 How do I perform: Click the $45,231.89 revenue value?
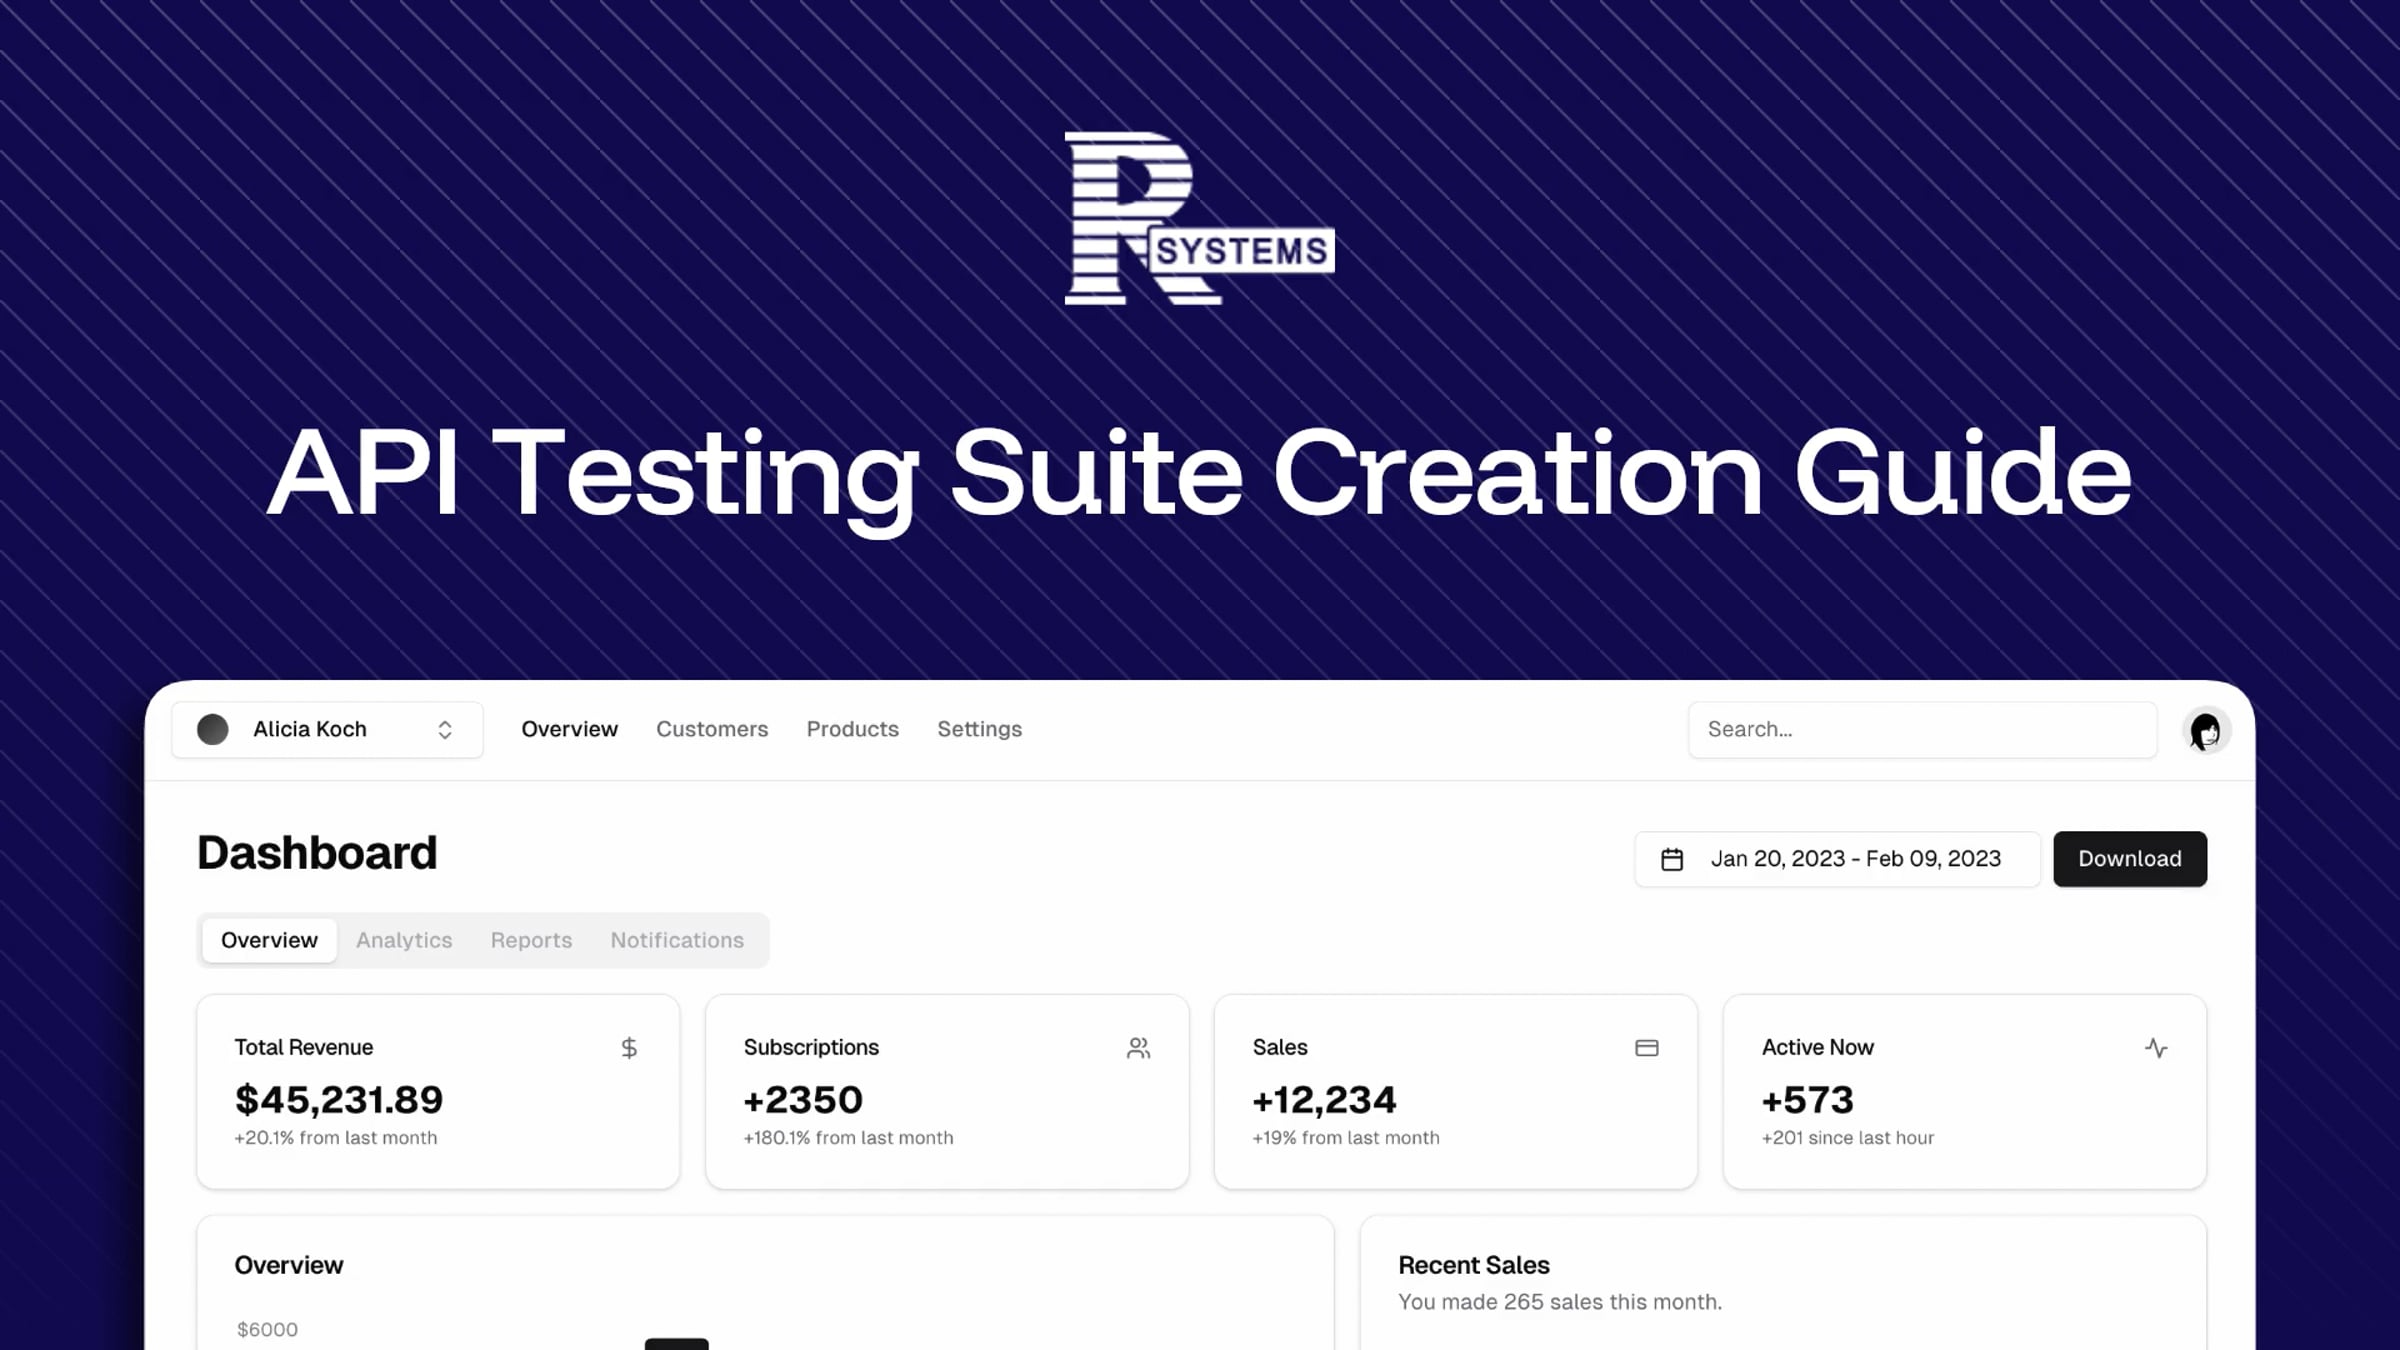point(339,1100)
